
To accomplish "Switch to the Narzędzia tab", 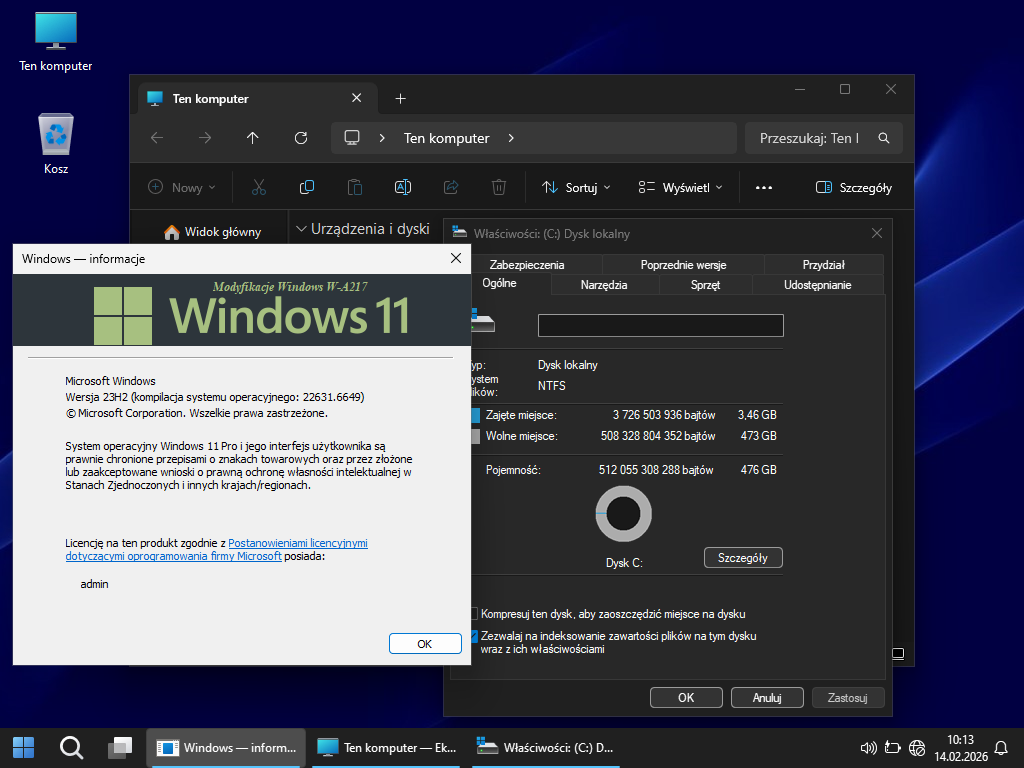I will 604,285.
